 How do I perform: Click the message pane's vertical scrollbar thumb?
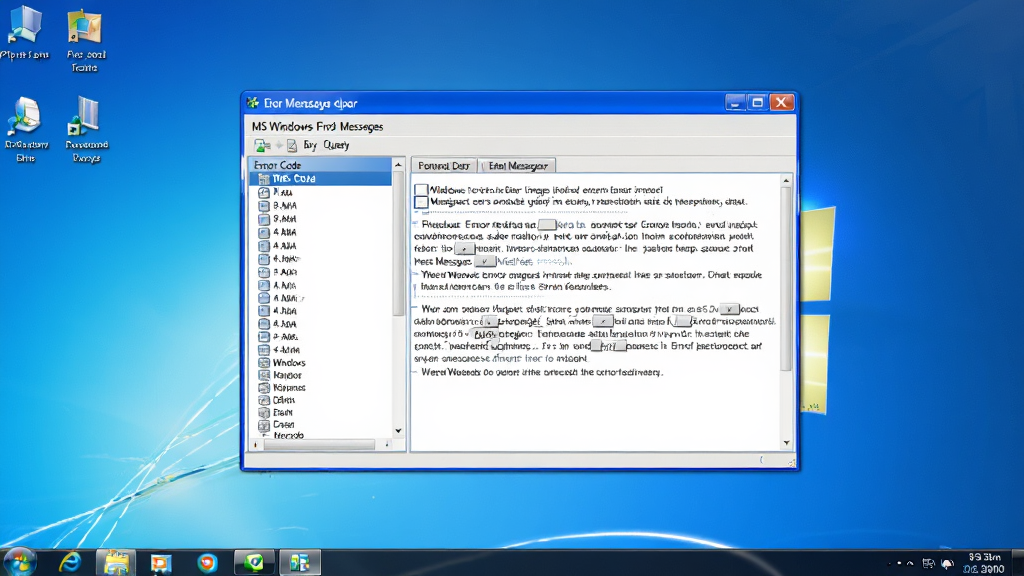(786, 280)
